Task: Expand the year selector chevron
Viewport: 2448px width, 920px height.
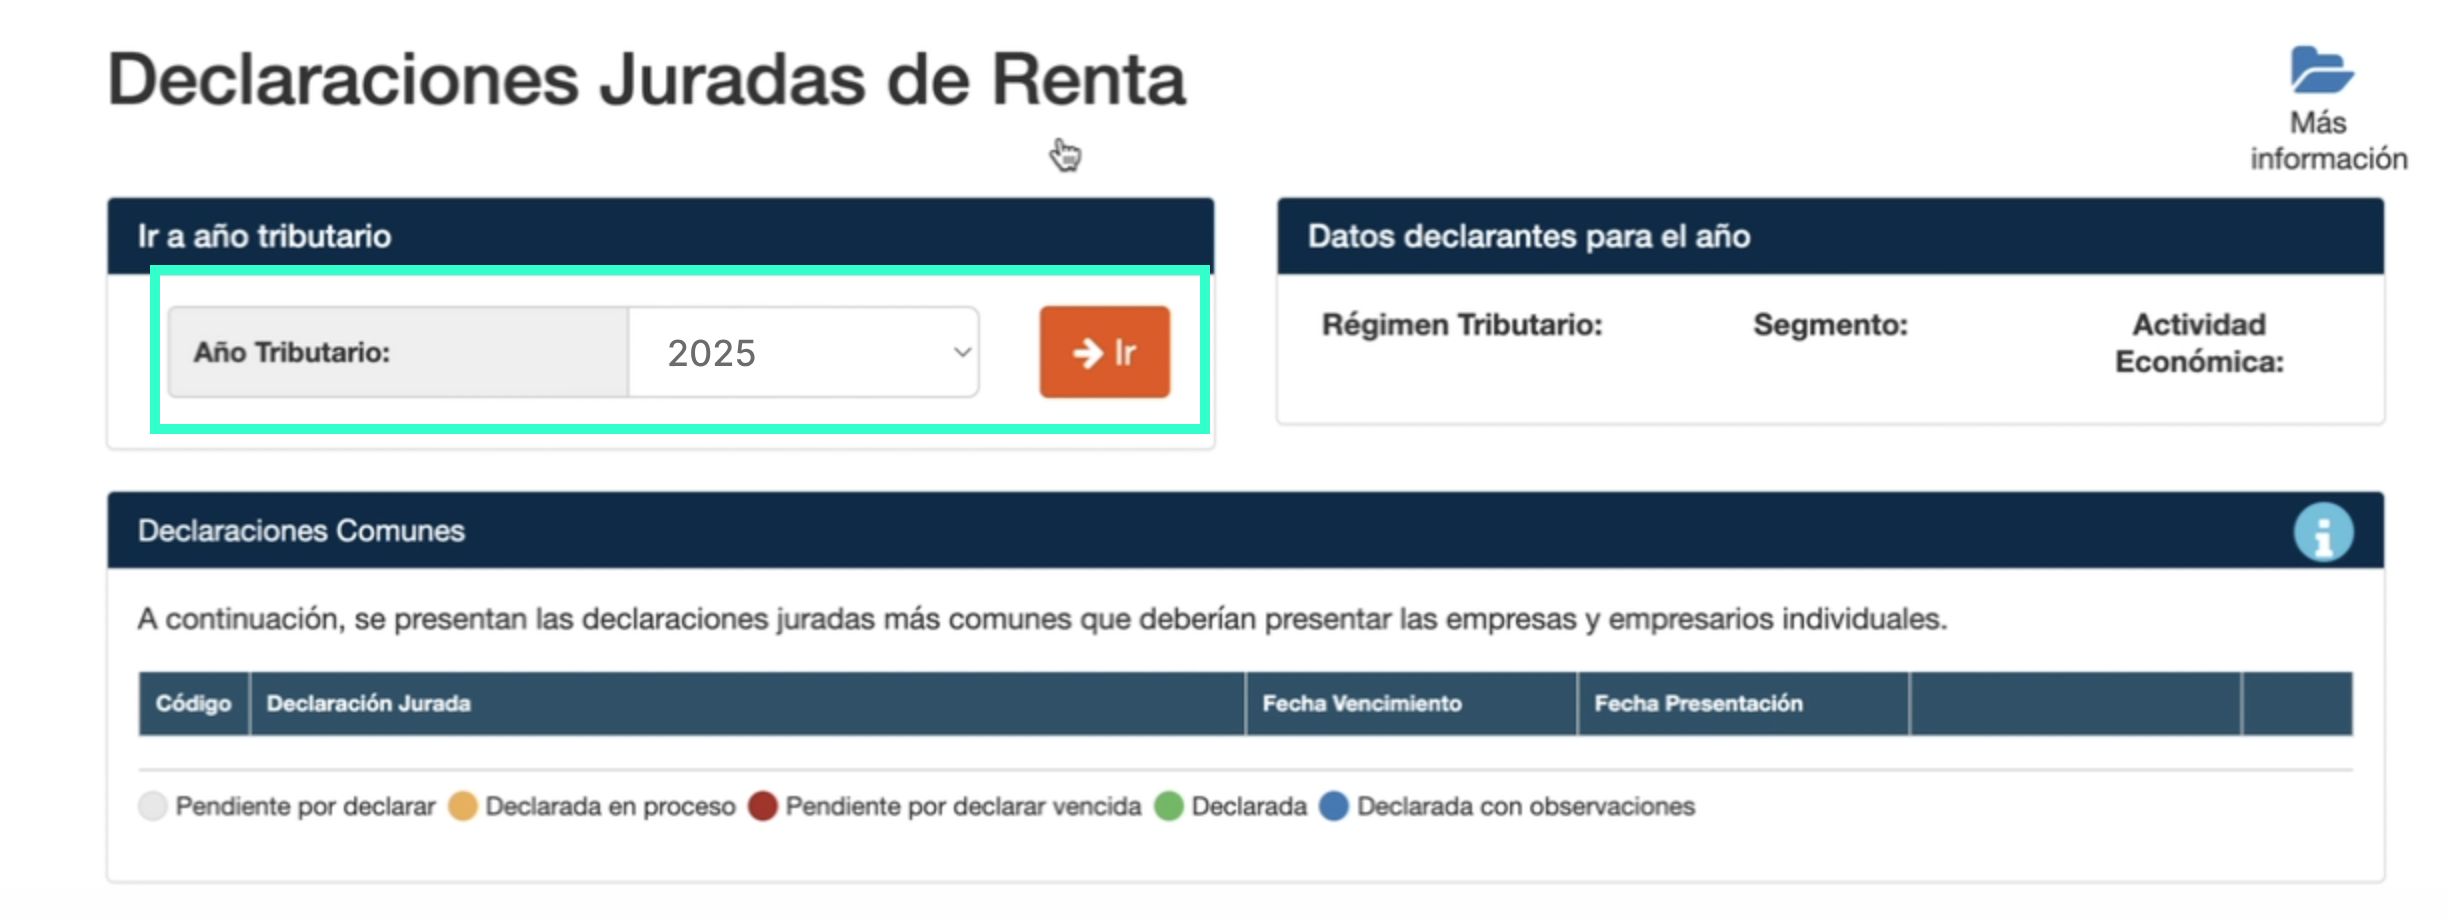Action: click(x=962, y=352)
